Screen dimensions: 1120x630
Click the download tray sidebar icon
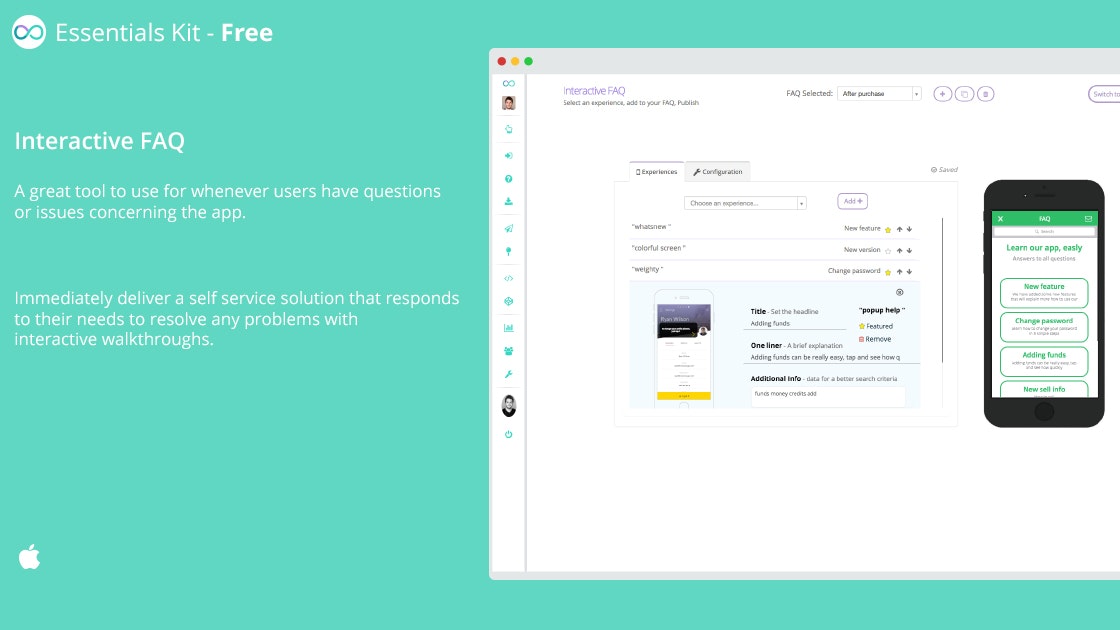tap(509, 201)
